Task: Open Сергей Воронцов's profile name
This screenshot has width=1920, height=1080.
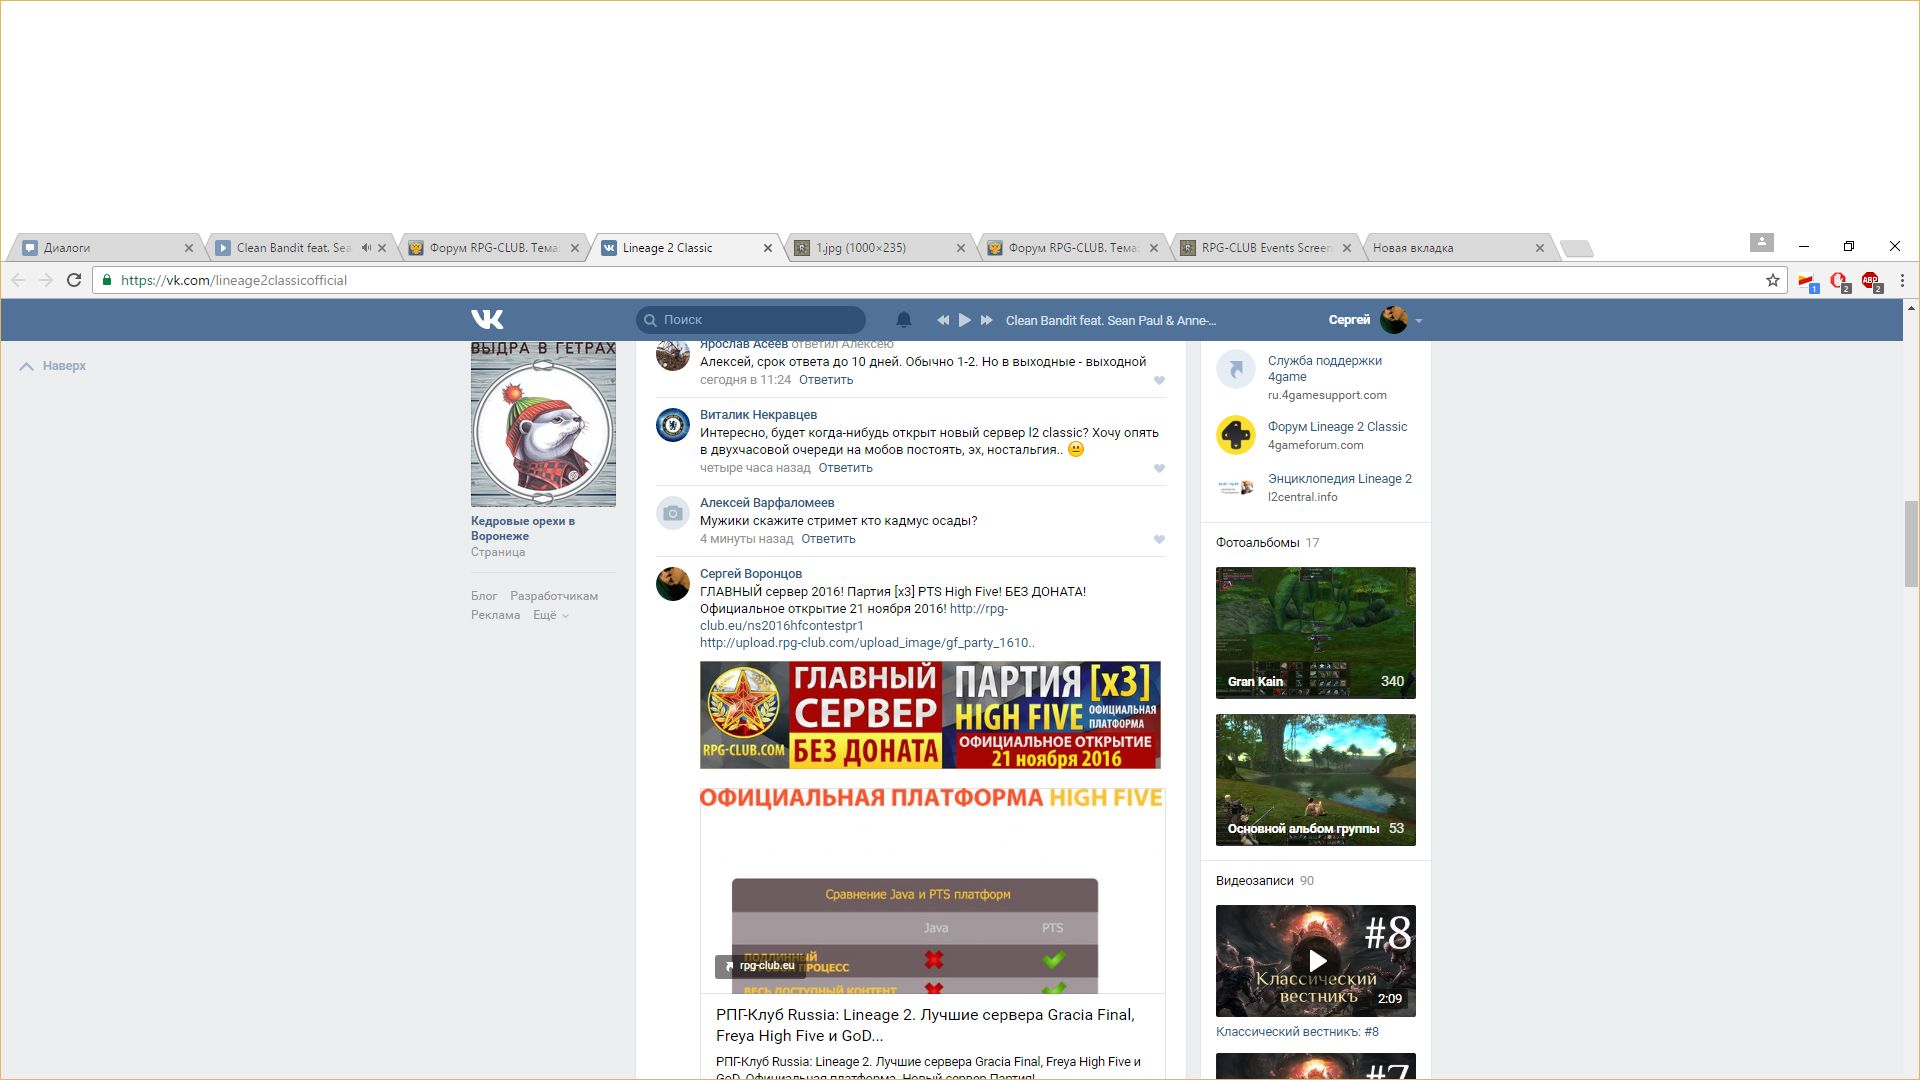Action: click(x=751, y=574)
